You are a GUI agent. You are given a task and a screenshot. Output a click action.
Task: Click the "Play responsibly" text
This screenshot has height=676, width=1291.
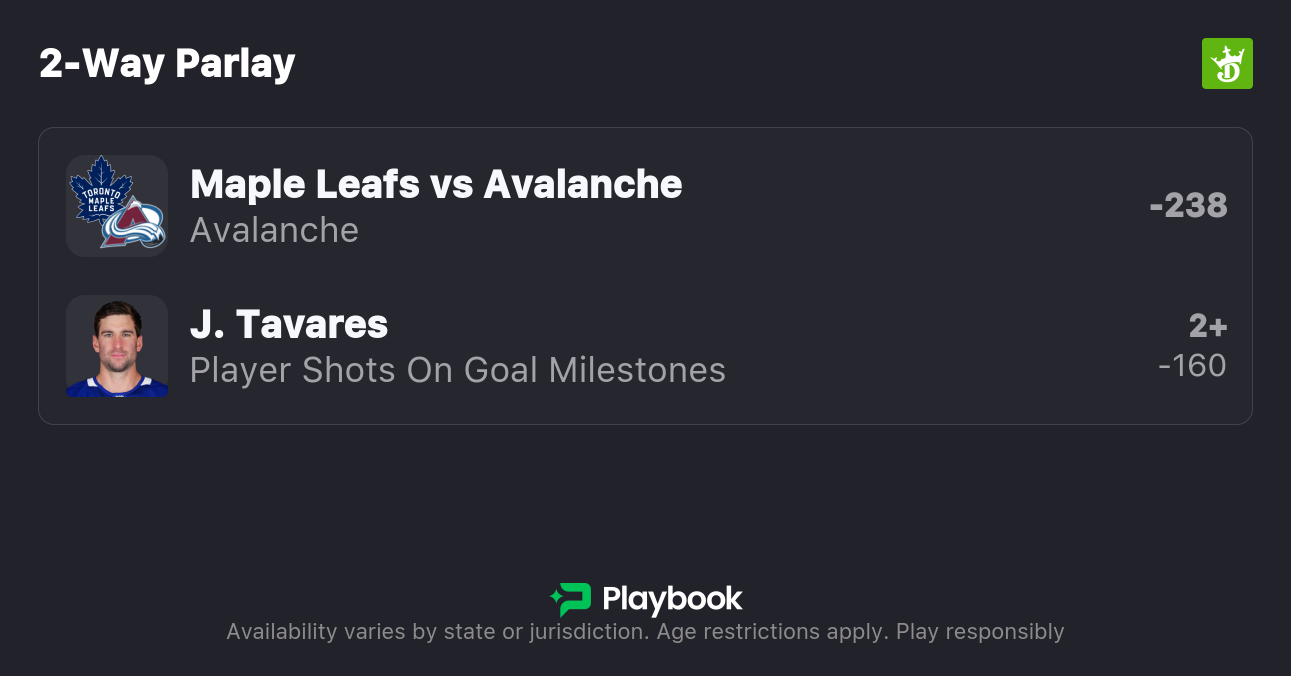980,632
